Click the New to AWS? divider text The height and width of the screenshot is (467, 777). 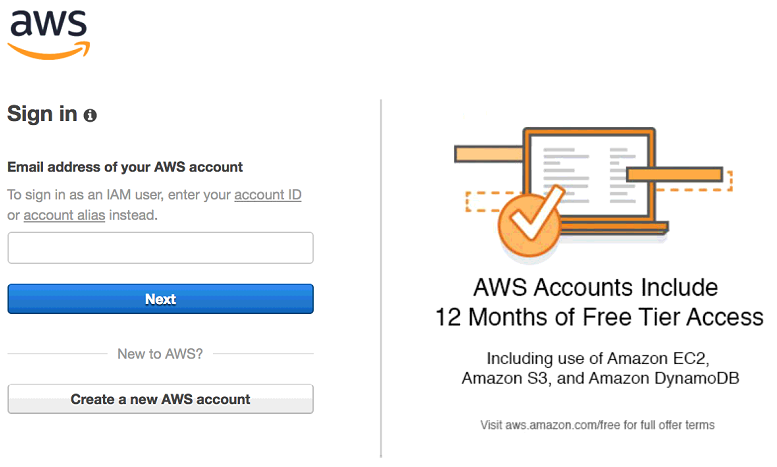[160, 354]
